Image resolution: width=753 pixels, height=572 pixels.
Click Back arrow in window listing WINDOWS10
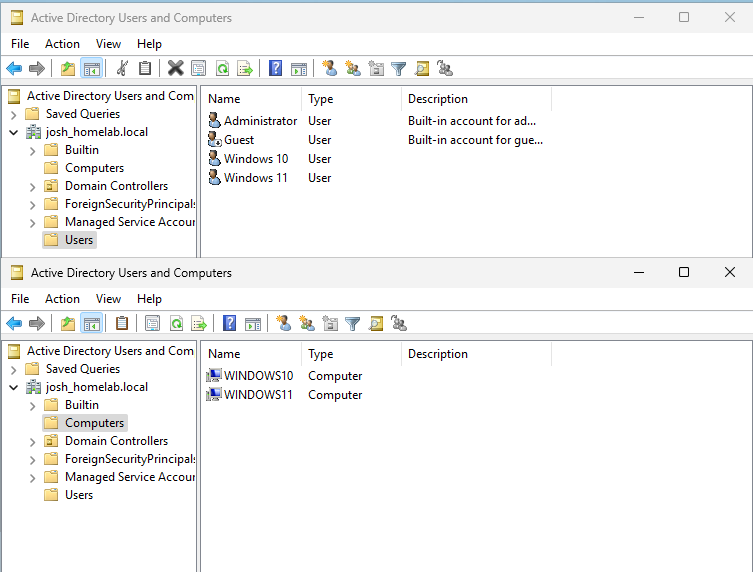point(14,324)
